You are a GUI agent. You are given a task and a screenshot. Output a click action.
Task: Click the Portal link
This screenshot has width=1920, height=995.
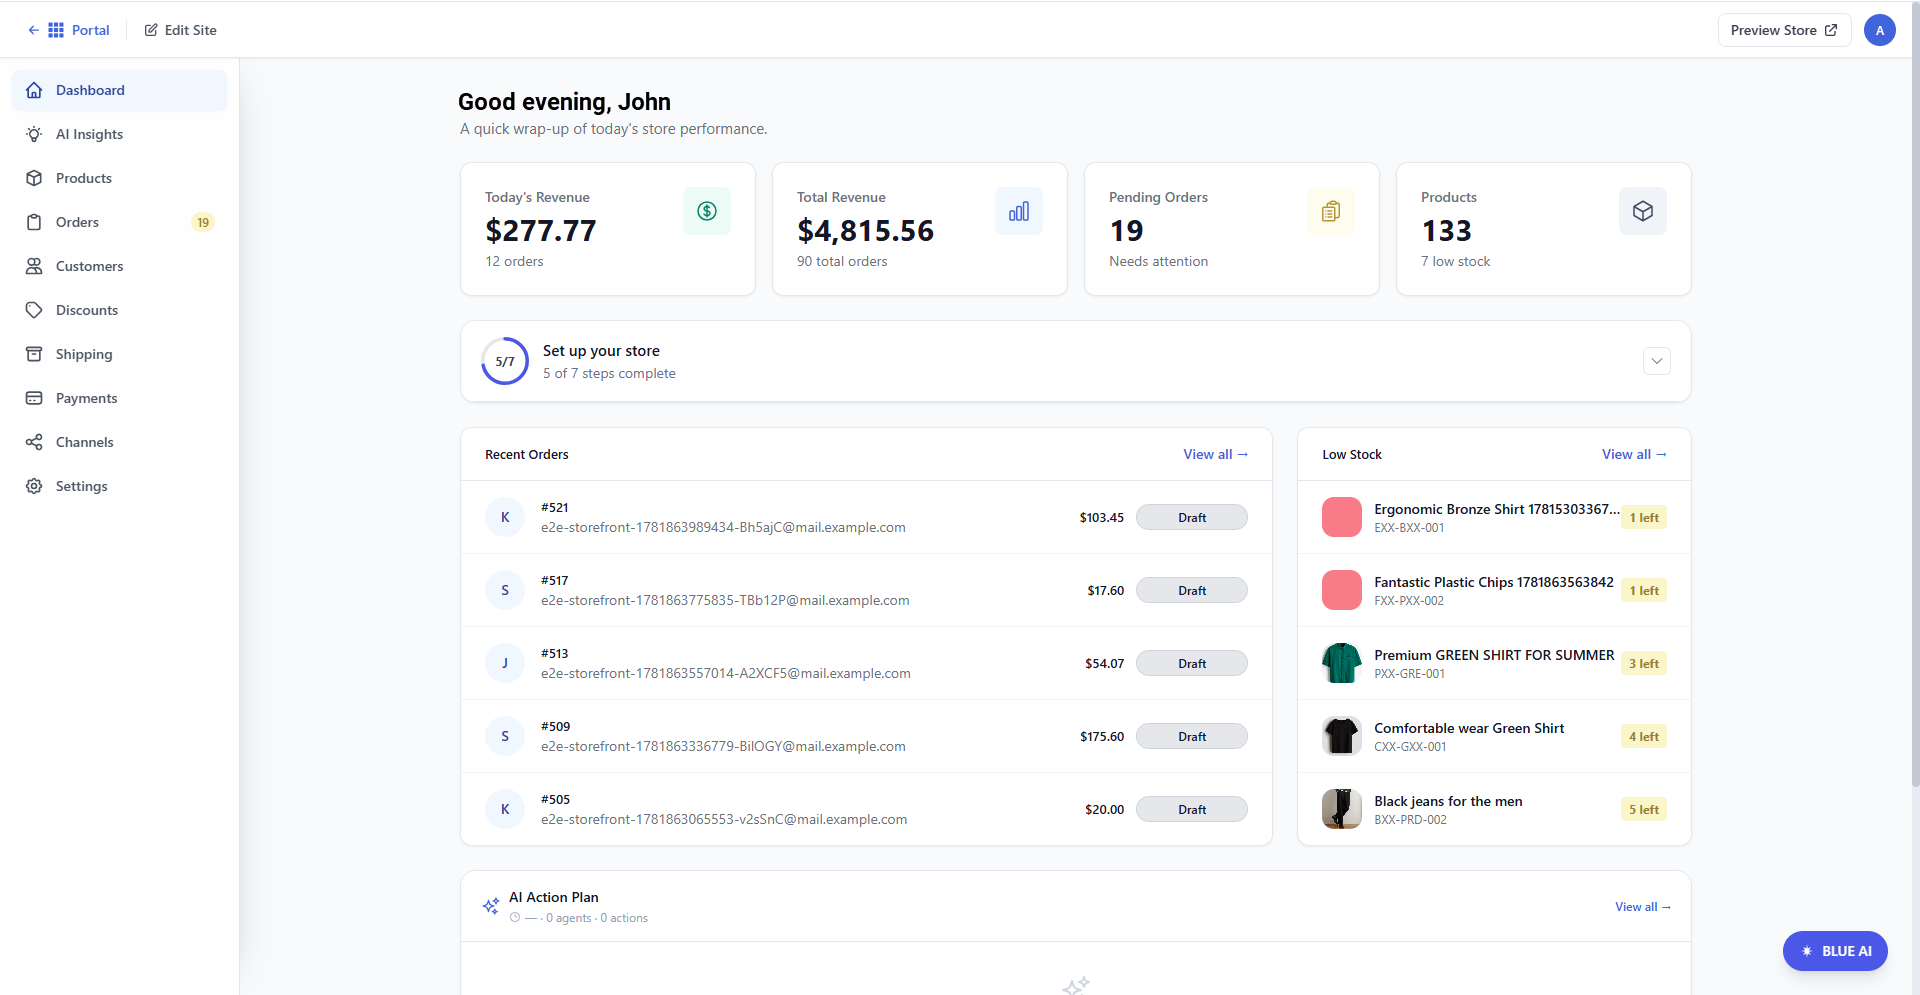coord(90,30)
